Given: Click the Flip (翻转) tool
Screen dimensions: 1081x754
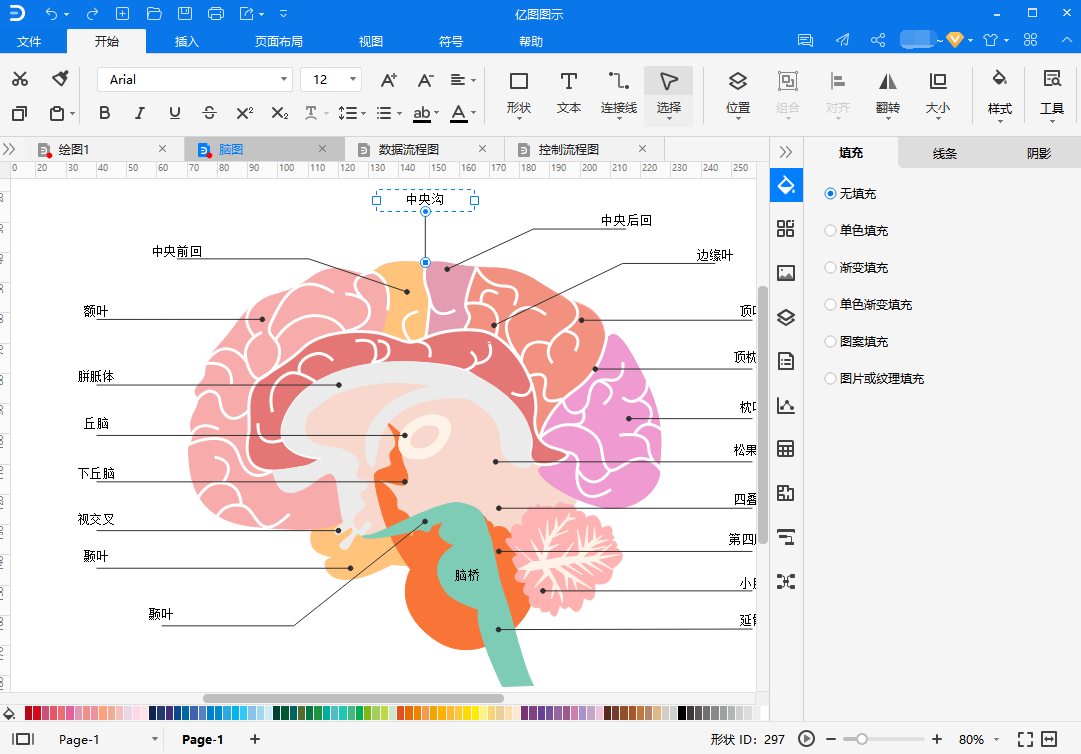Looking at the screenshot, I should (887, 95).
